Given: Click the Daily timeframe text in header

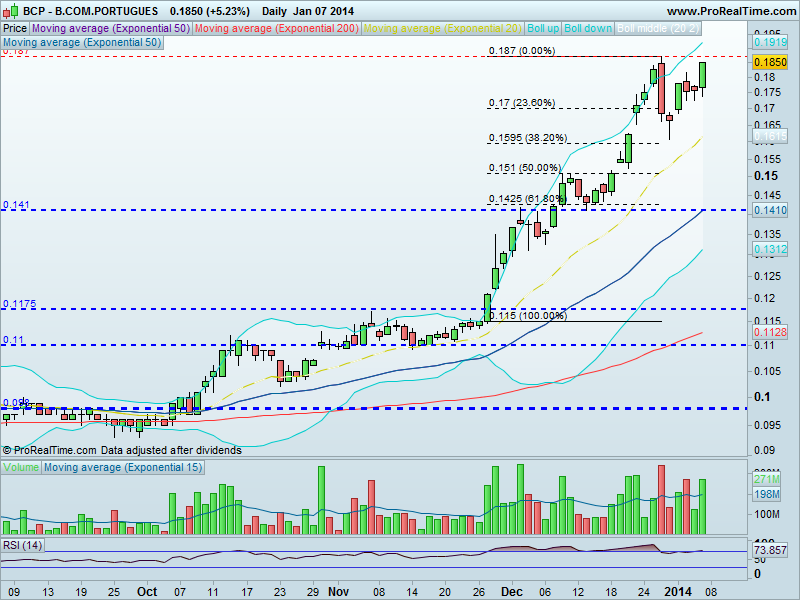Looking at the screenshot, I should pos(275,11).
